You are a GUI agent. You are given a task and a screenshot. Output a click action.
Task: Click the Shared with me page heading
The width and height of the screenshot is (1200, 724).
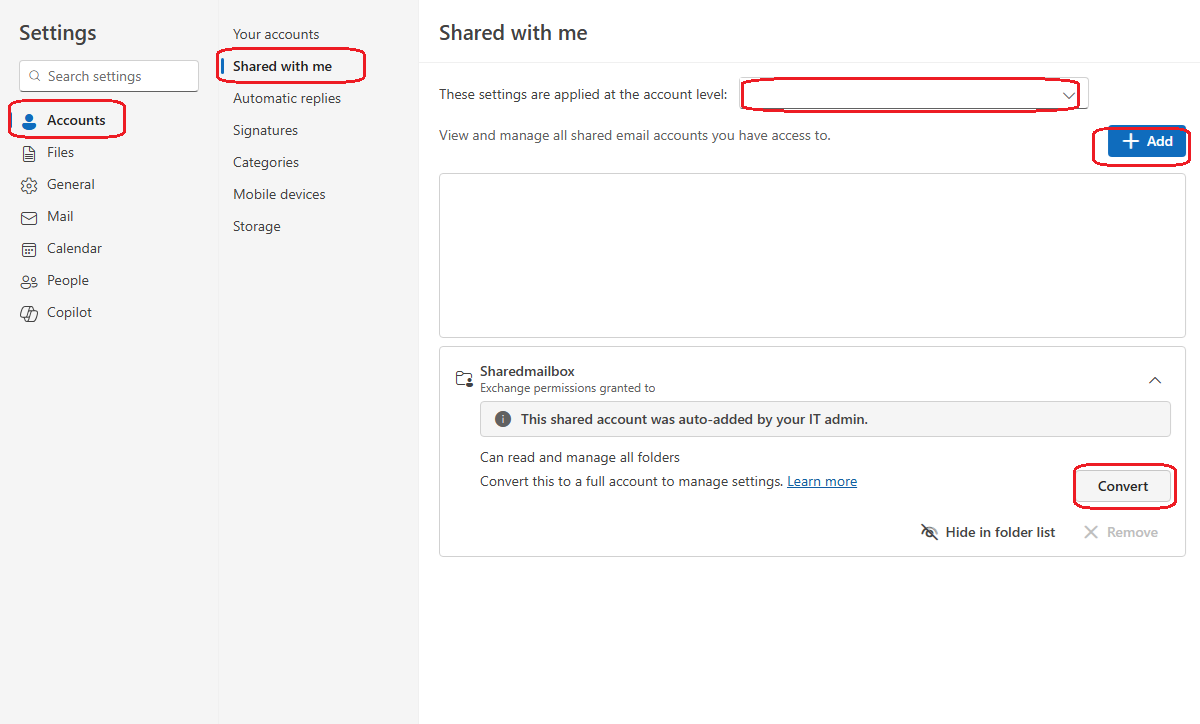tap(513, 33)
